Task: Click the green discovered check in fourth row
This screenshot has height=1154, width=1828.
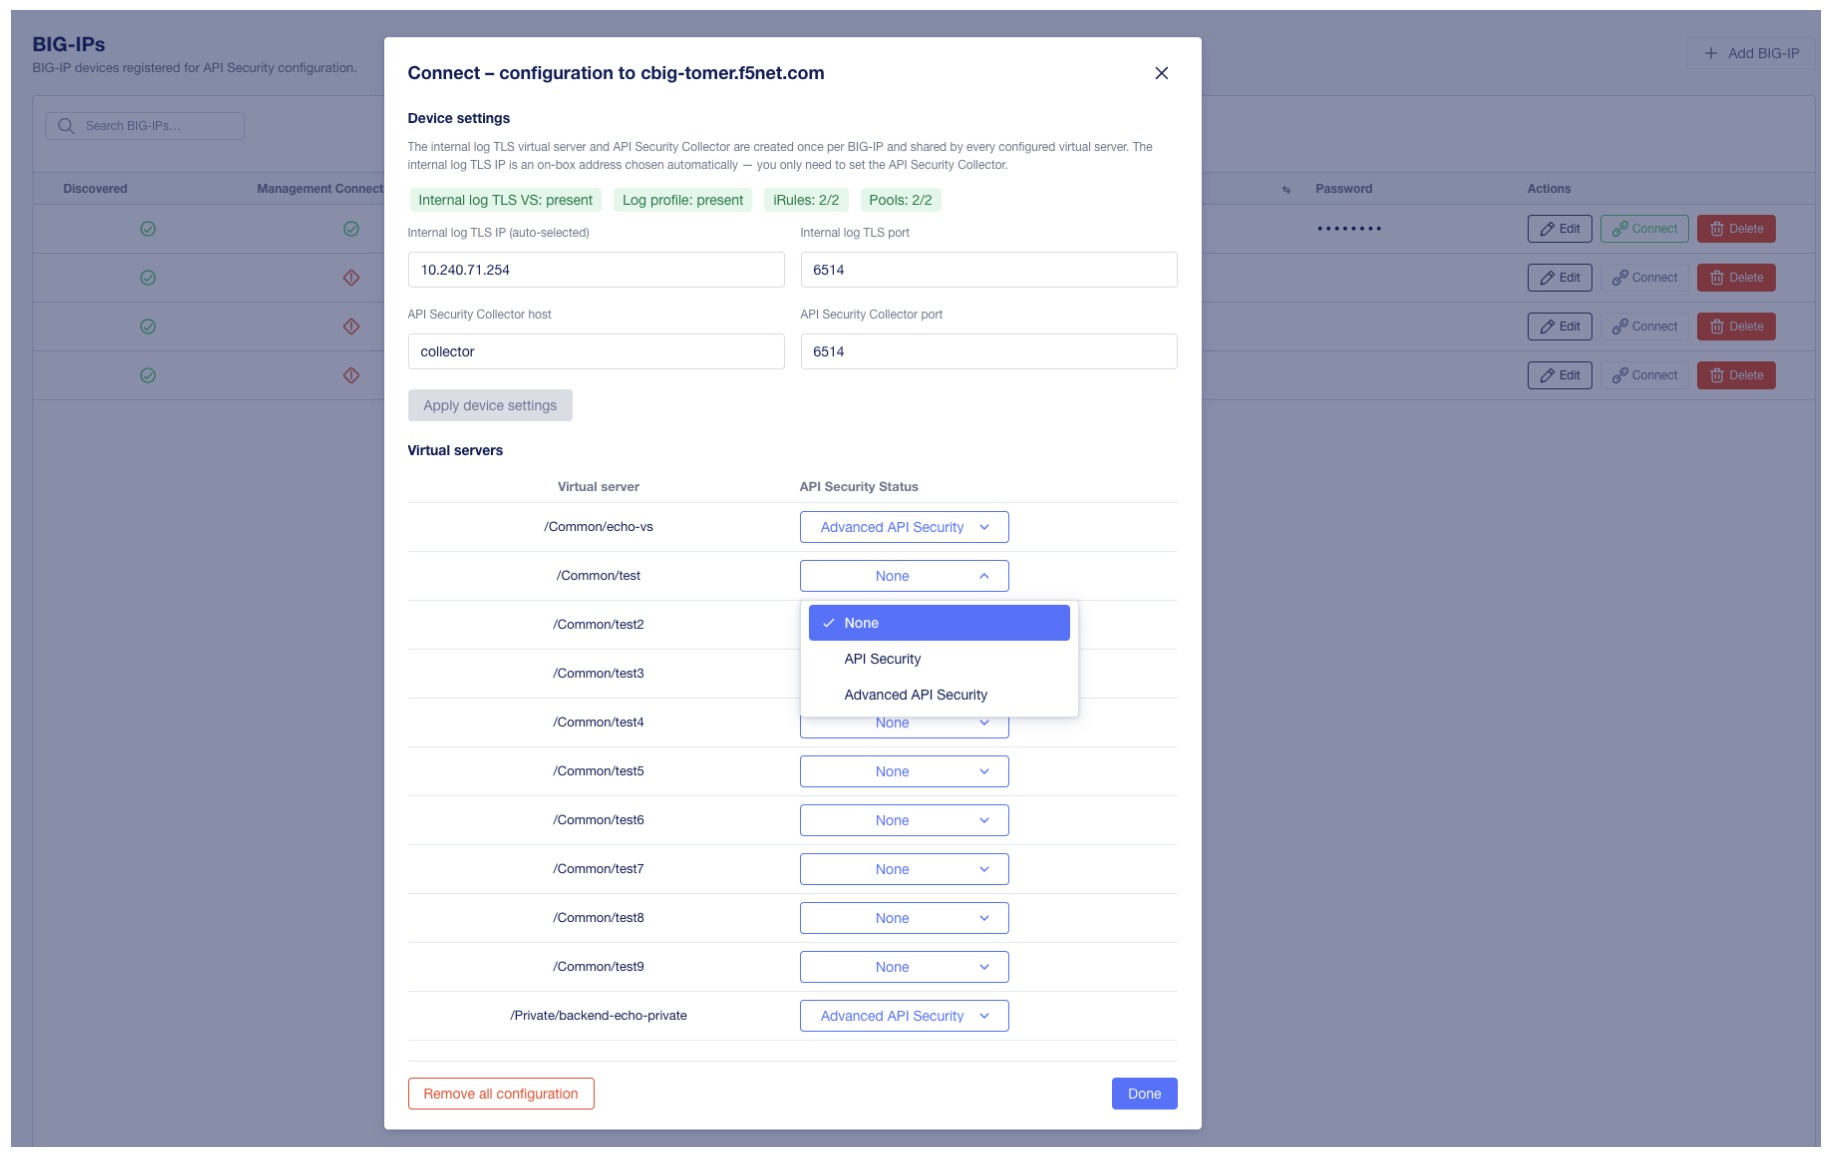Action: 148,376
